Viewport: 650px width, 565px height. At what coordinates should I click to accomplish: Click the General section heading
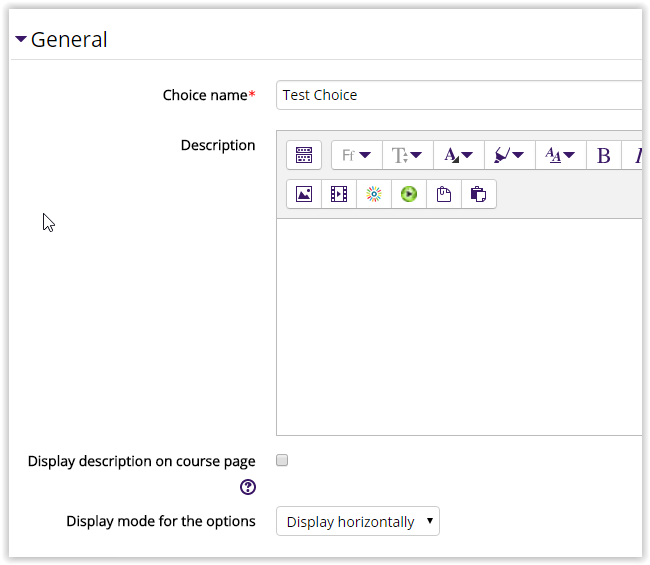pos(69,40)
